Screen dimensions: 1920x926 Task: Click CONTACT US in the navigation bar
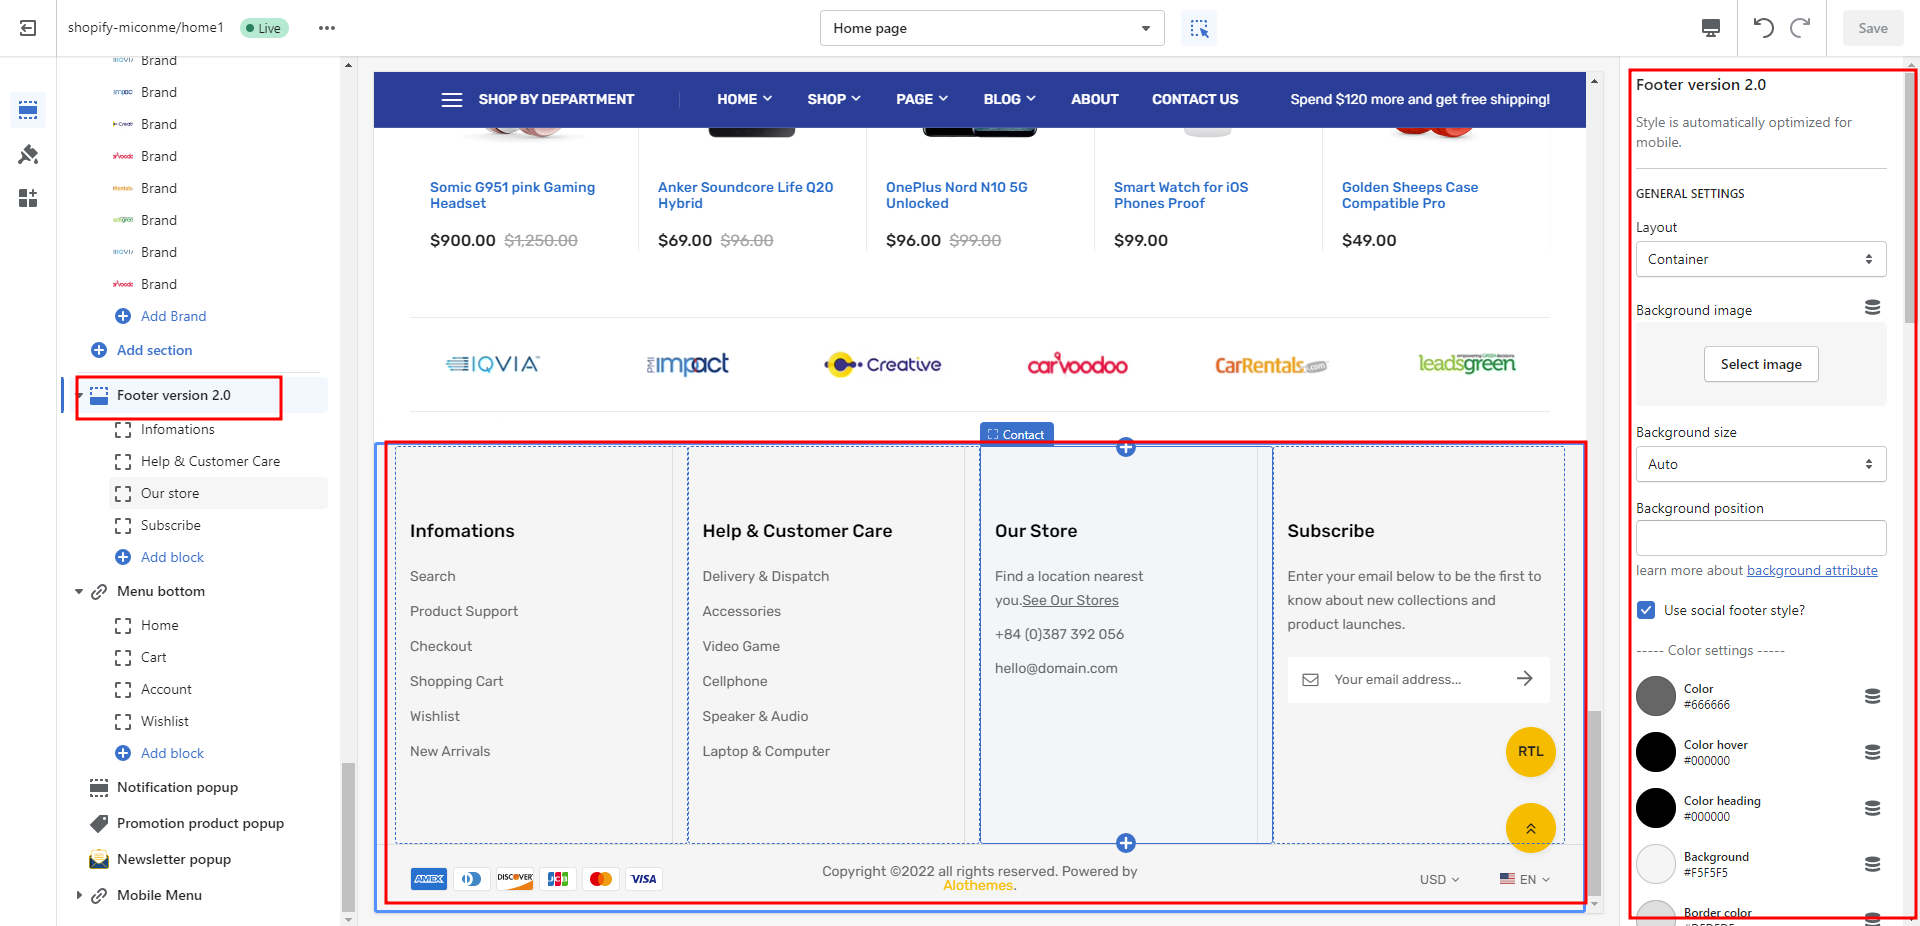pyautogui.click(x=1194, y=99)
